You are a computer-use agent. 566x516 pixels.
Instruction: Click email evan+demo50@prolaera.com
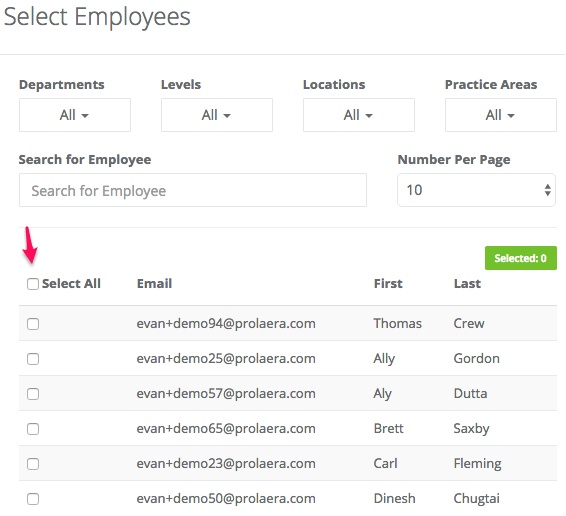(x=226, y=499)
